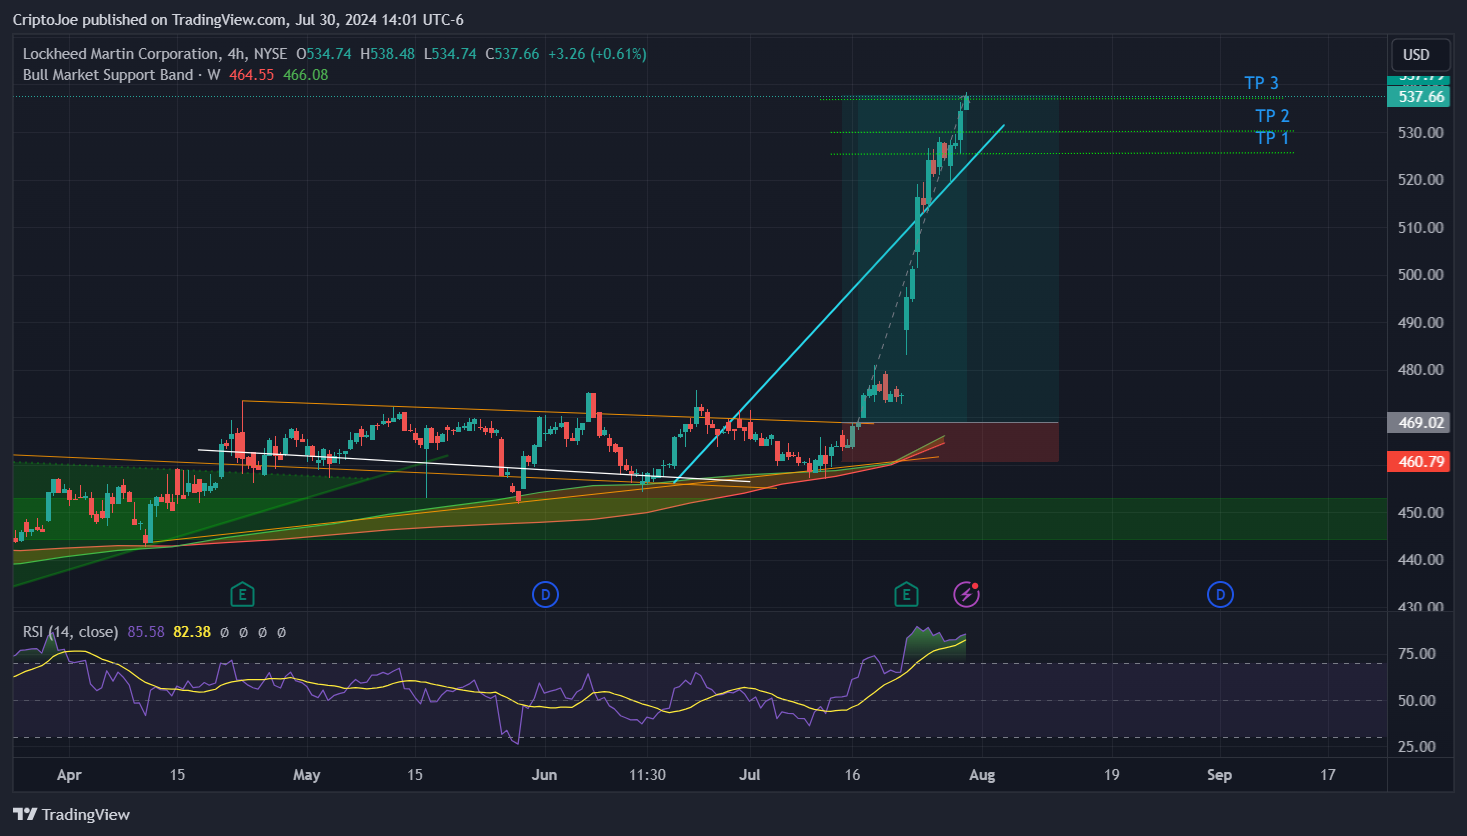
Task: Click the 25.00 RSI scale level
Action: pos(1416,747)
